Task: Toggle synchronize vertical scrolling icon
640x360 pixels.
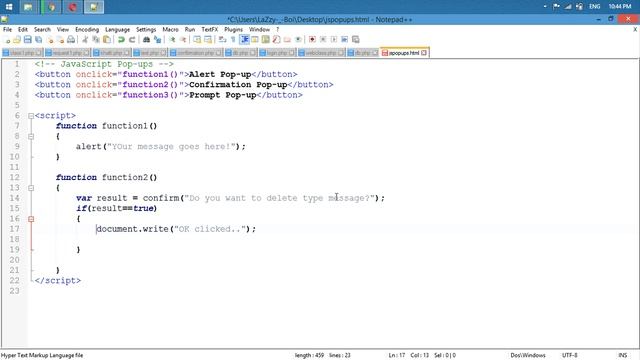Action: pyautogui.click(x=197, y=40)
